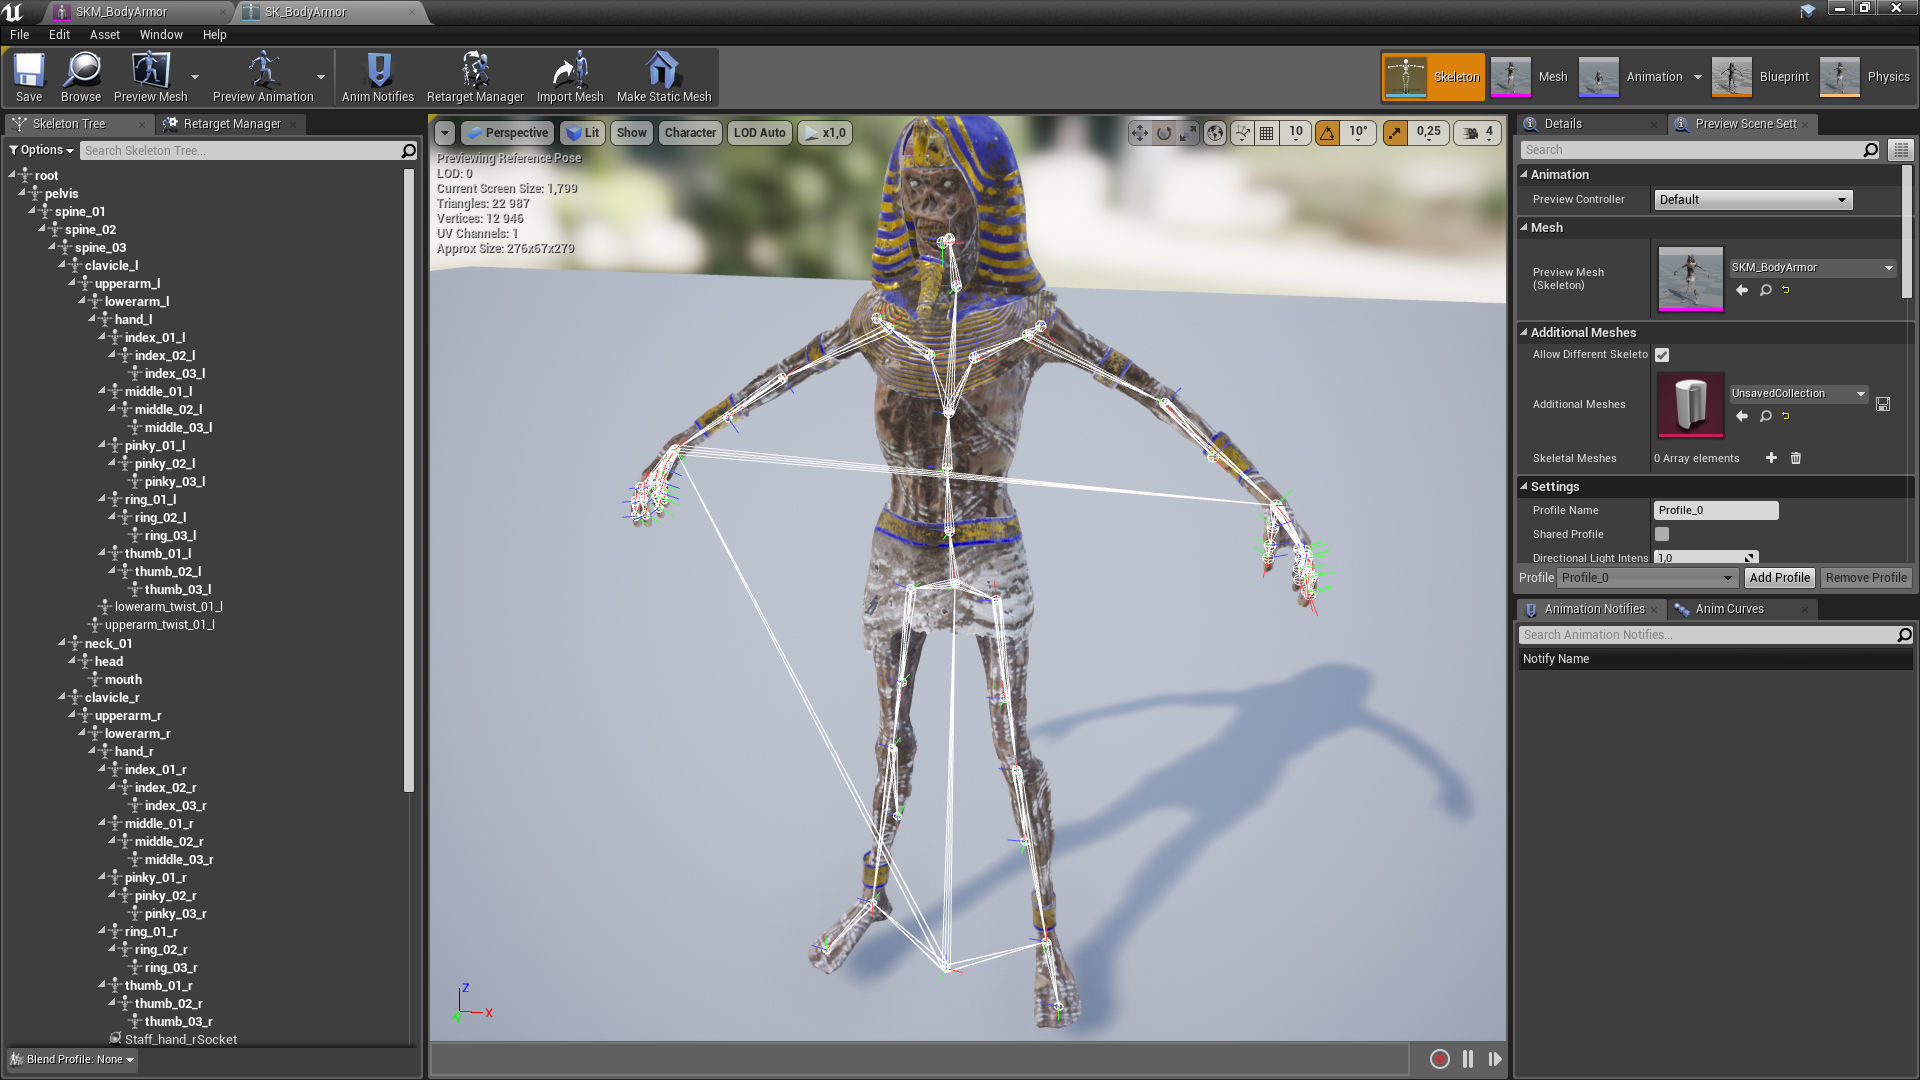Click camera speed icon in viewport
The height and width of the screenshot is (1080, 1920).
click(1471, 132)
